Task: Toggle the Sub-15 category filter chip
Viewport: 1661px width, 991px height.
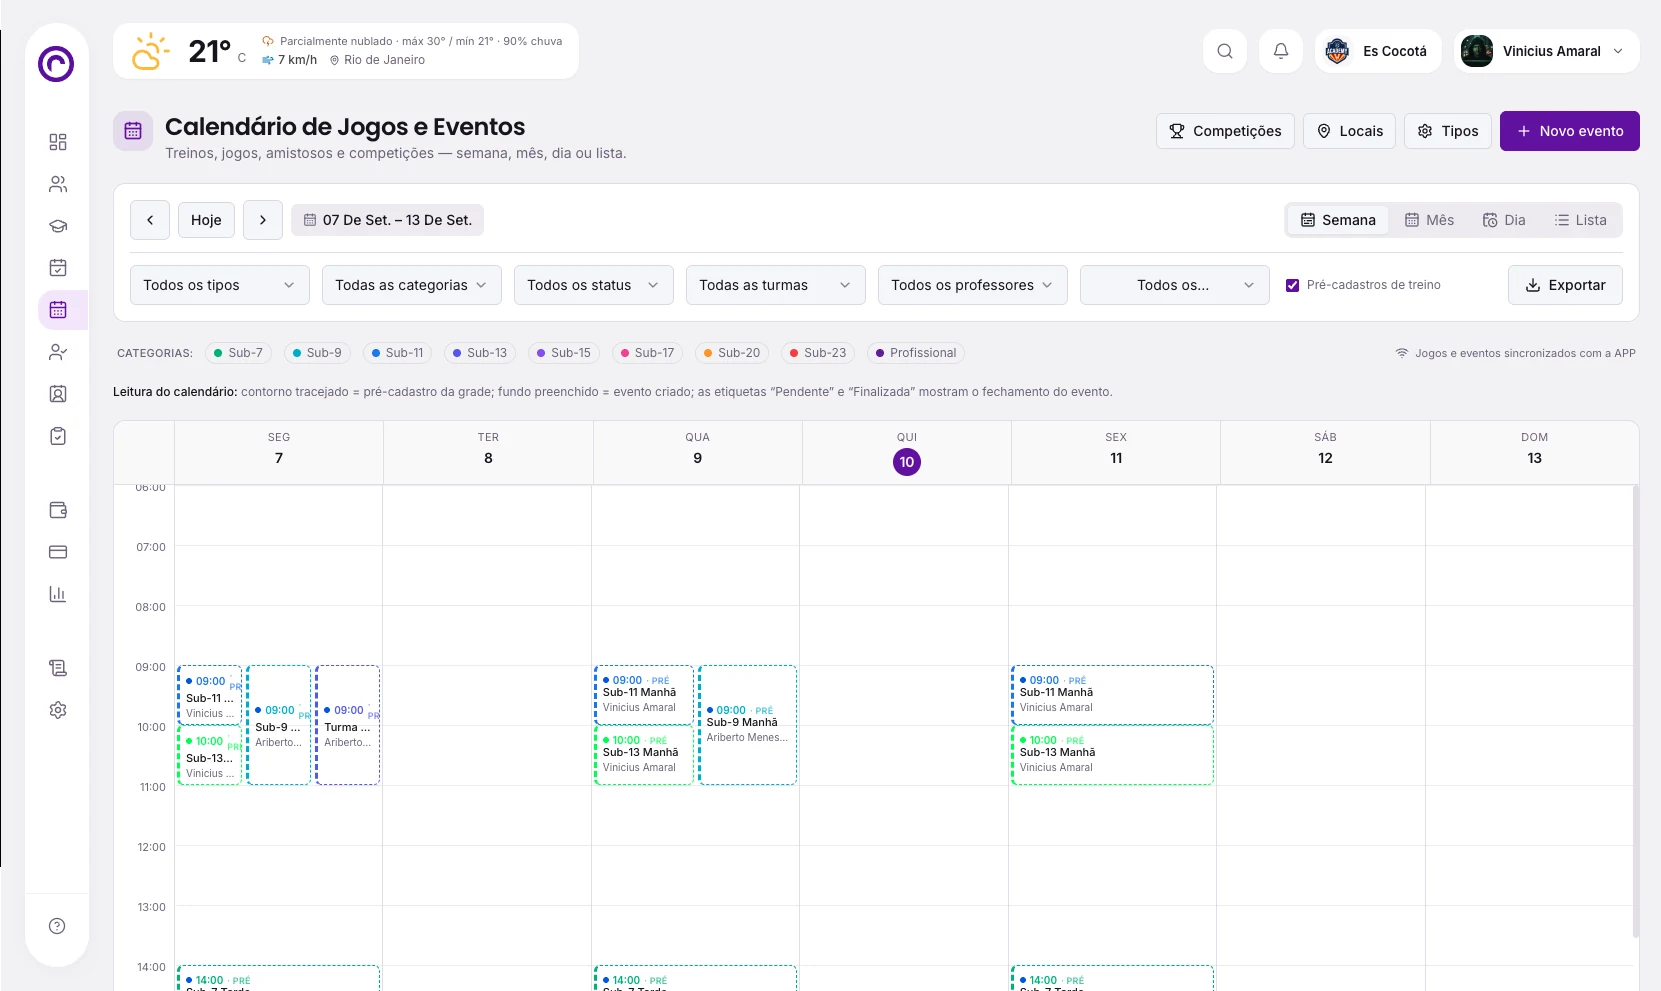Action: [x=563, y=353]
